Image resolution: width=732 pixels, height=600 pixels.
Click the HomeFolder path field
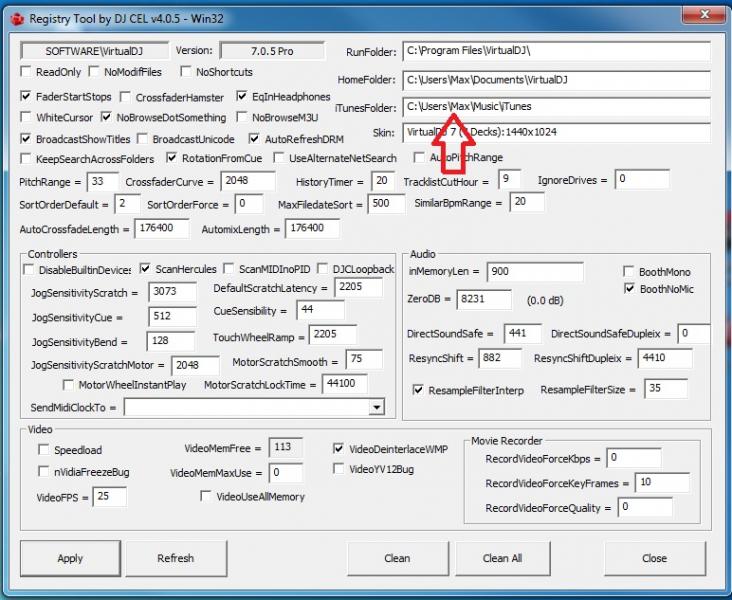556,80
